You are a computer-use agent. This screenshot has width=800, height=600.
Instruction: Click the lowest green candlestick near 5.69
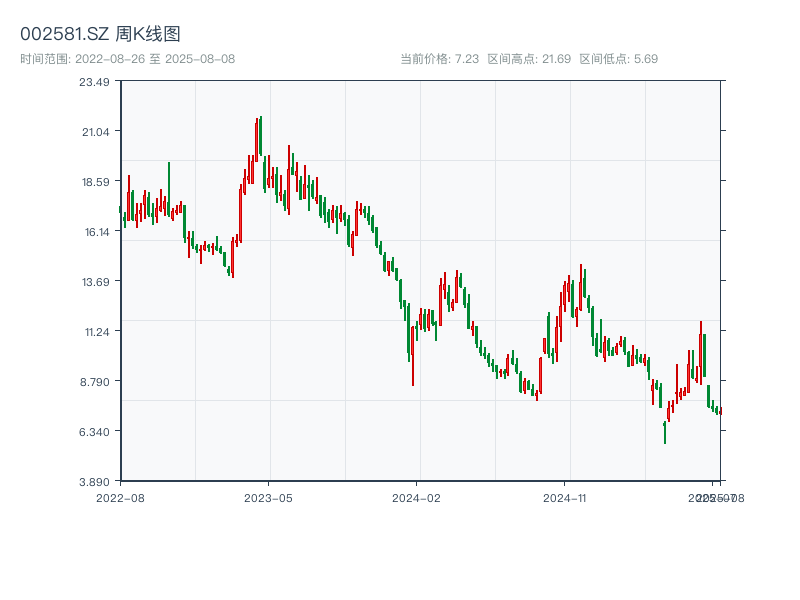coord(664,432)
